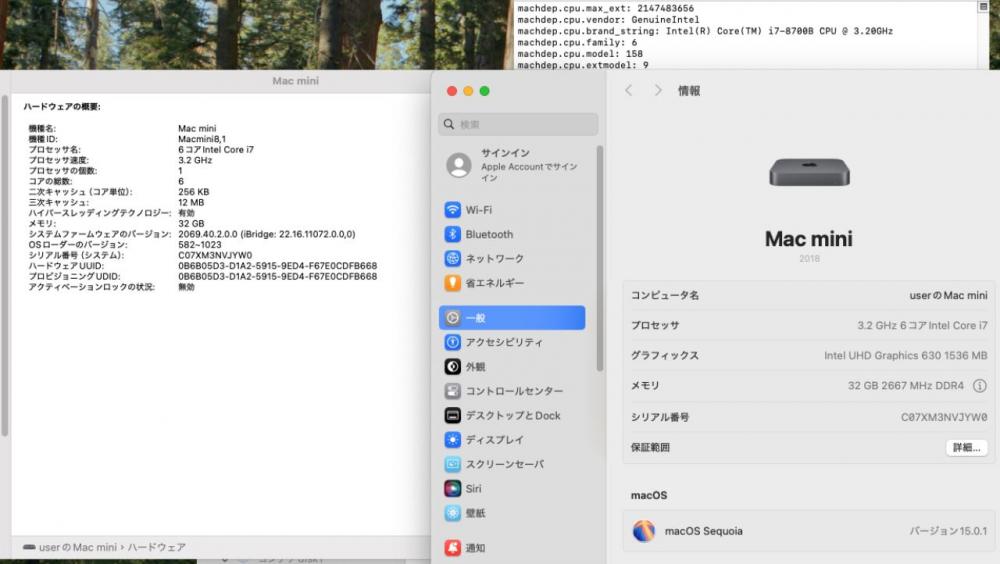Screen dimensions: 1000x564
Task: Click the 一般 gear icon
Action: point(452,318)
